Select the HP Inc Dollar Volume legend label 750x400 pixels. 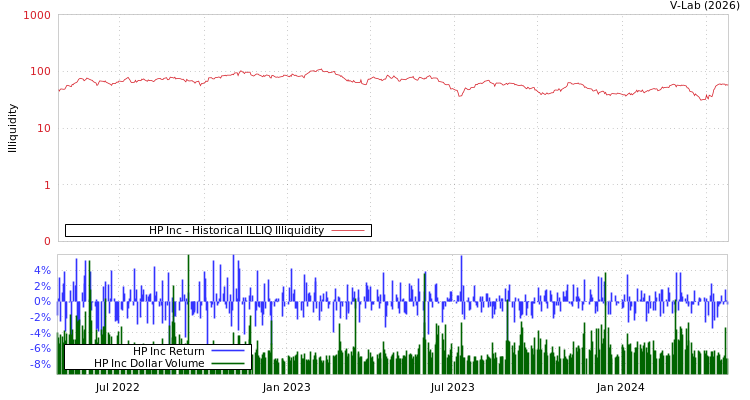pos(149,363)
